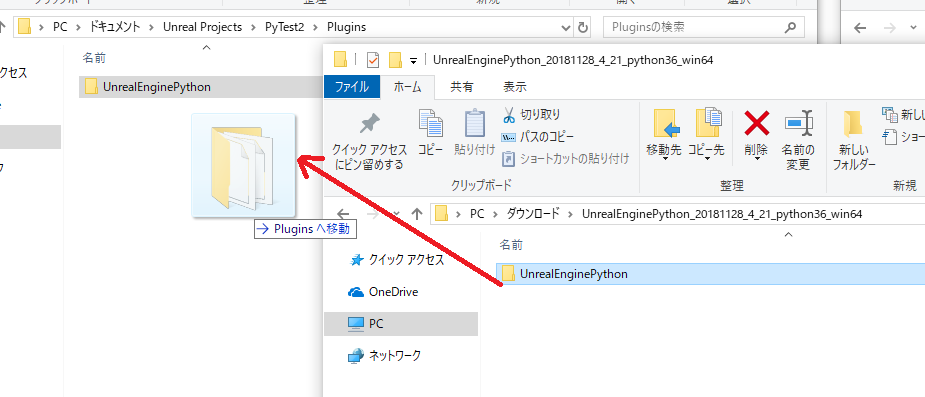The width and height of the screenshot is (925, 397).
Task: Click Paste Shortcut in the clipboard group
Action: click(566, 159)
